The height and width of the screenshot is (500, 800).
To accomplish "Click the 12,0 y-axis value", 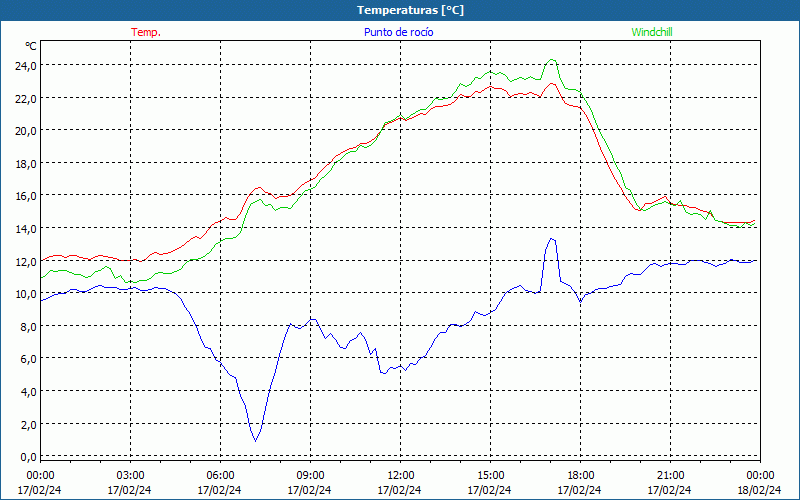I will pyautogui.click(x=25, y=261).
